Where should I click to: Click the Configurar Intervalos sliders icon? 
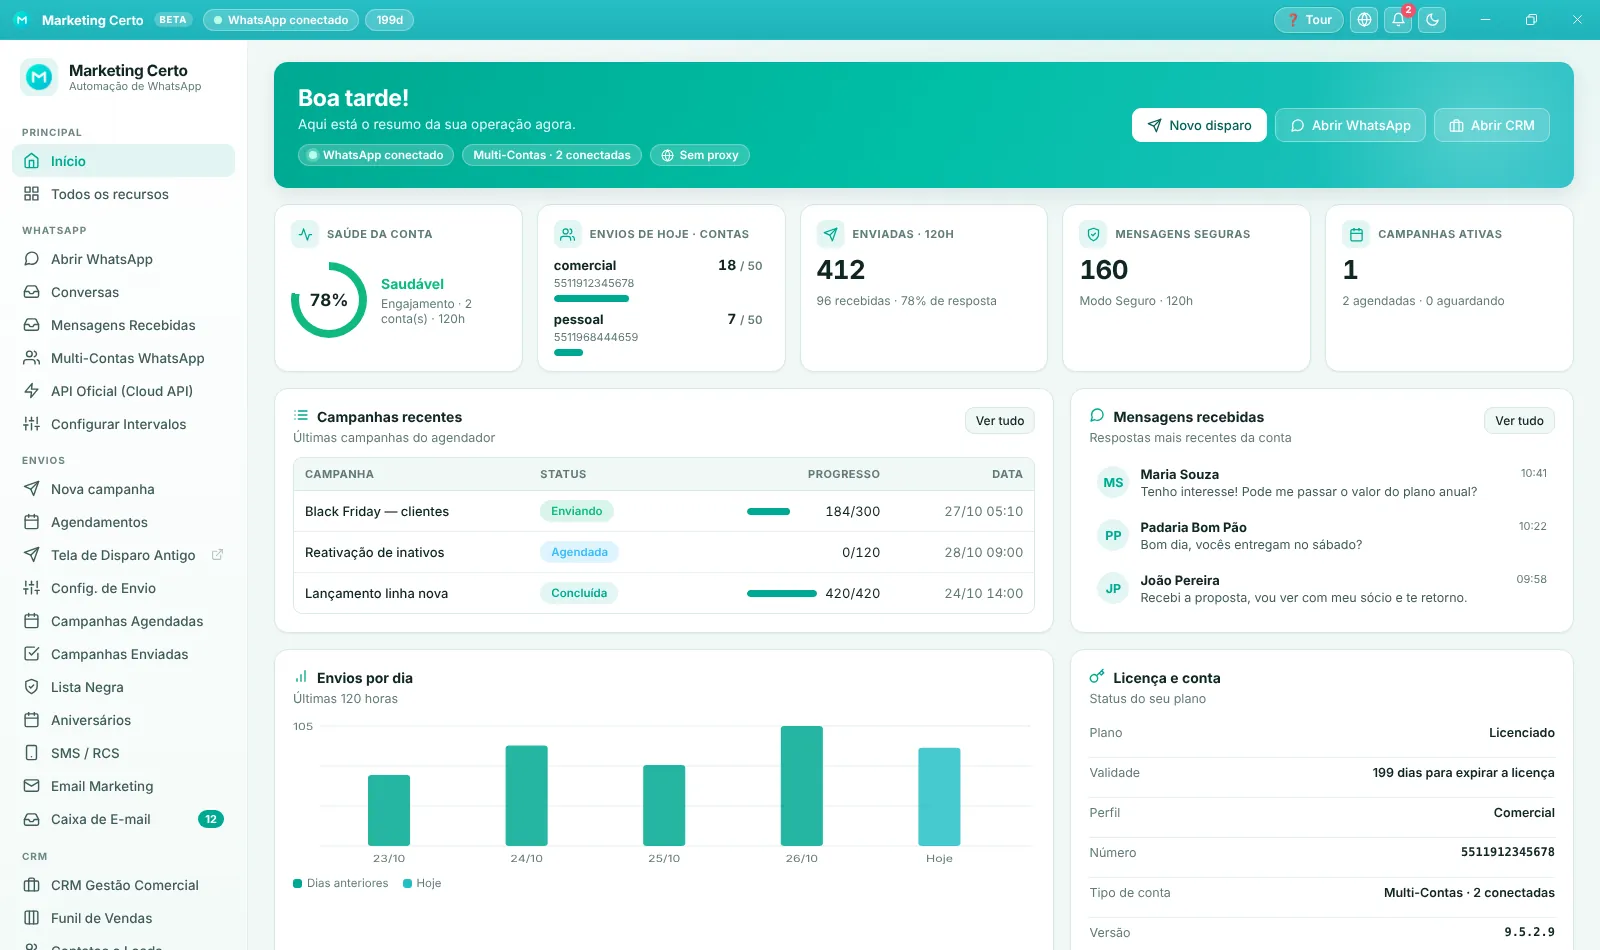pyautogui.click(x=32, y=424)
